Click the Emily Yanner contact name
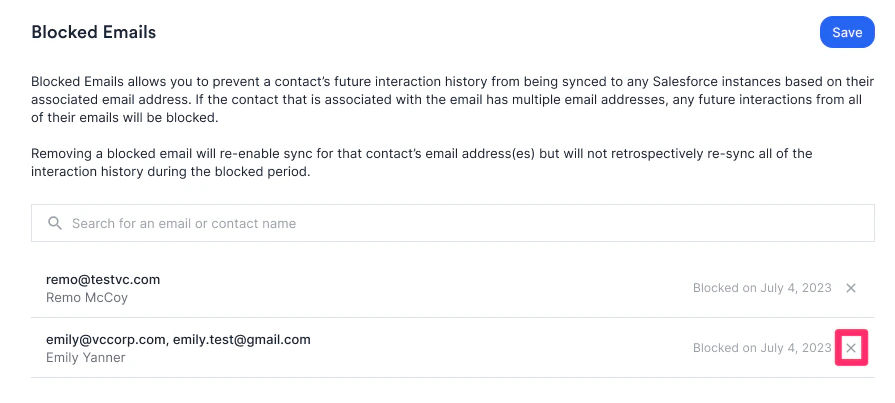The image size is (895, 403). tap(86, 358)
